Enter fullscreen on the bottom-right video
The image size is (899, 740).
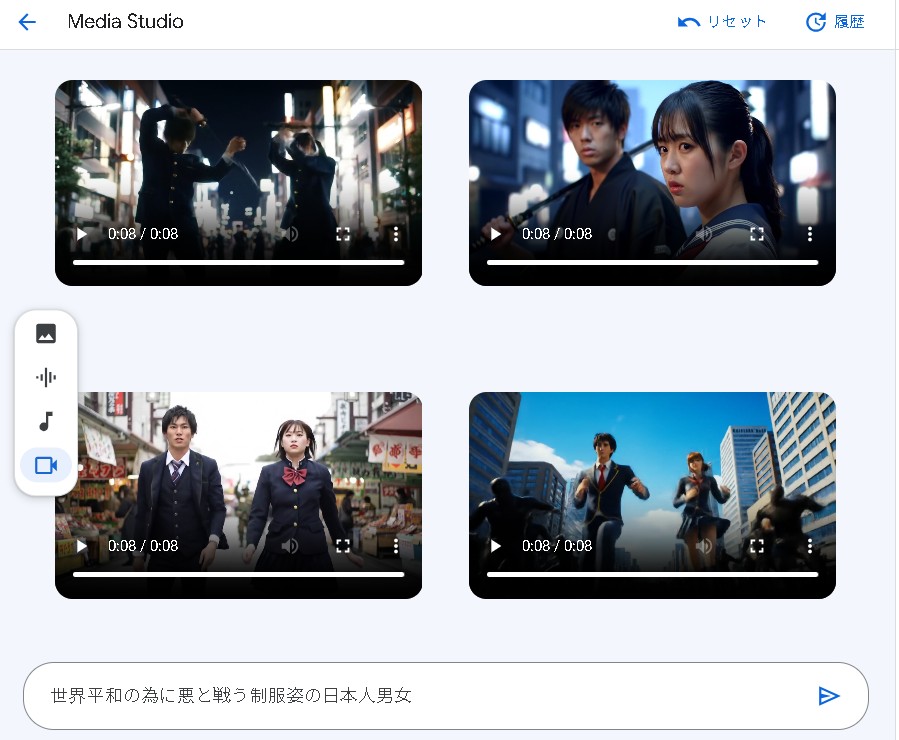[x=757, y=546]
